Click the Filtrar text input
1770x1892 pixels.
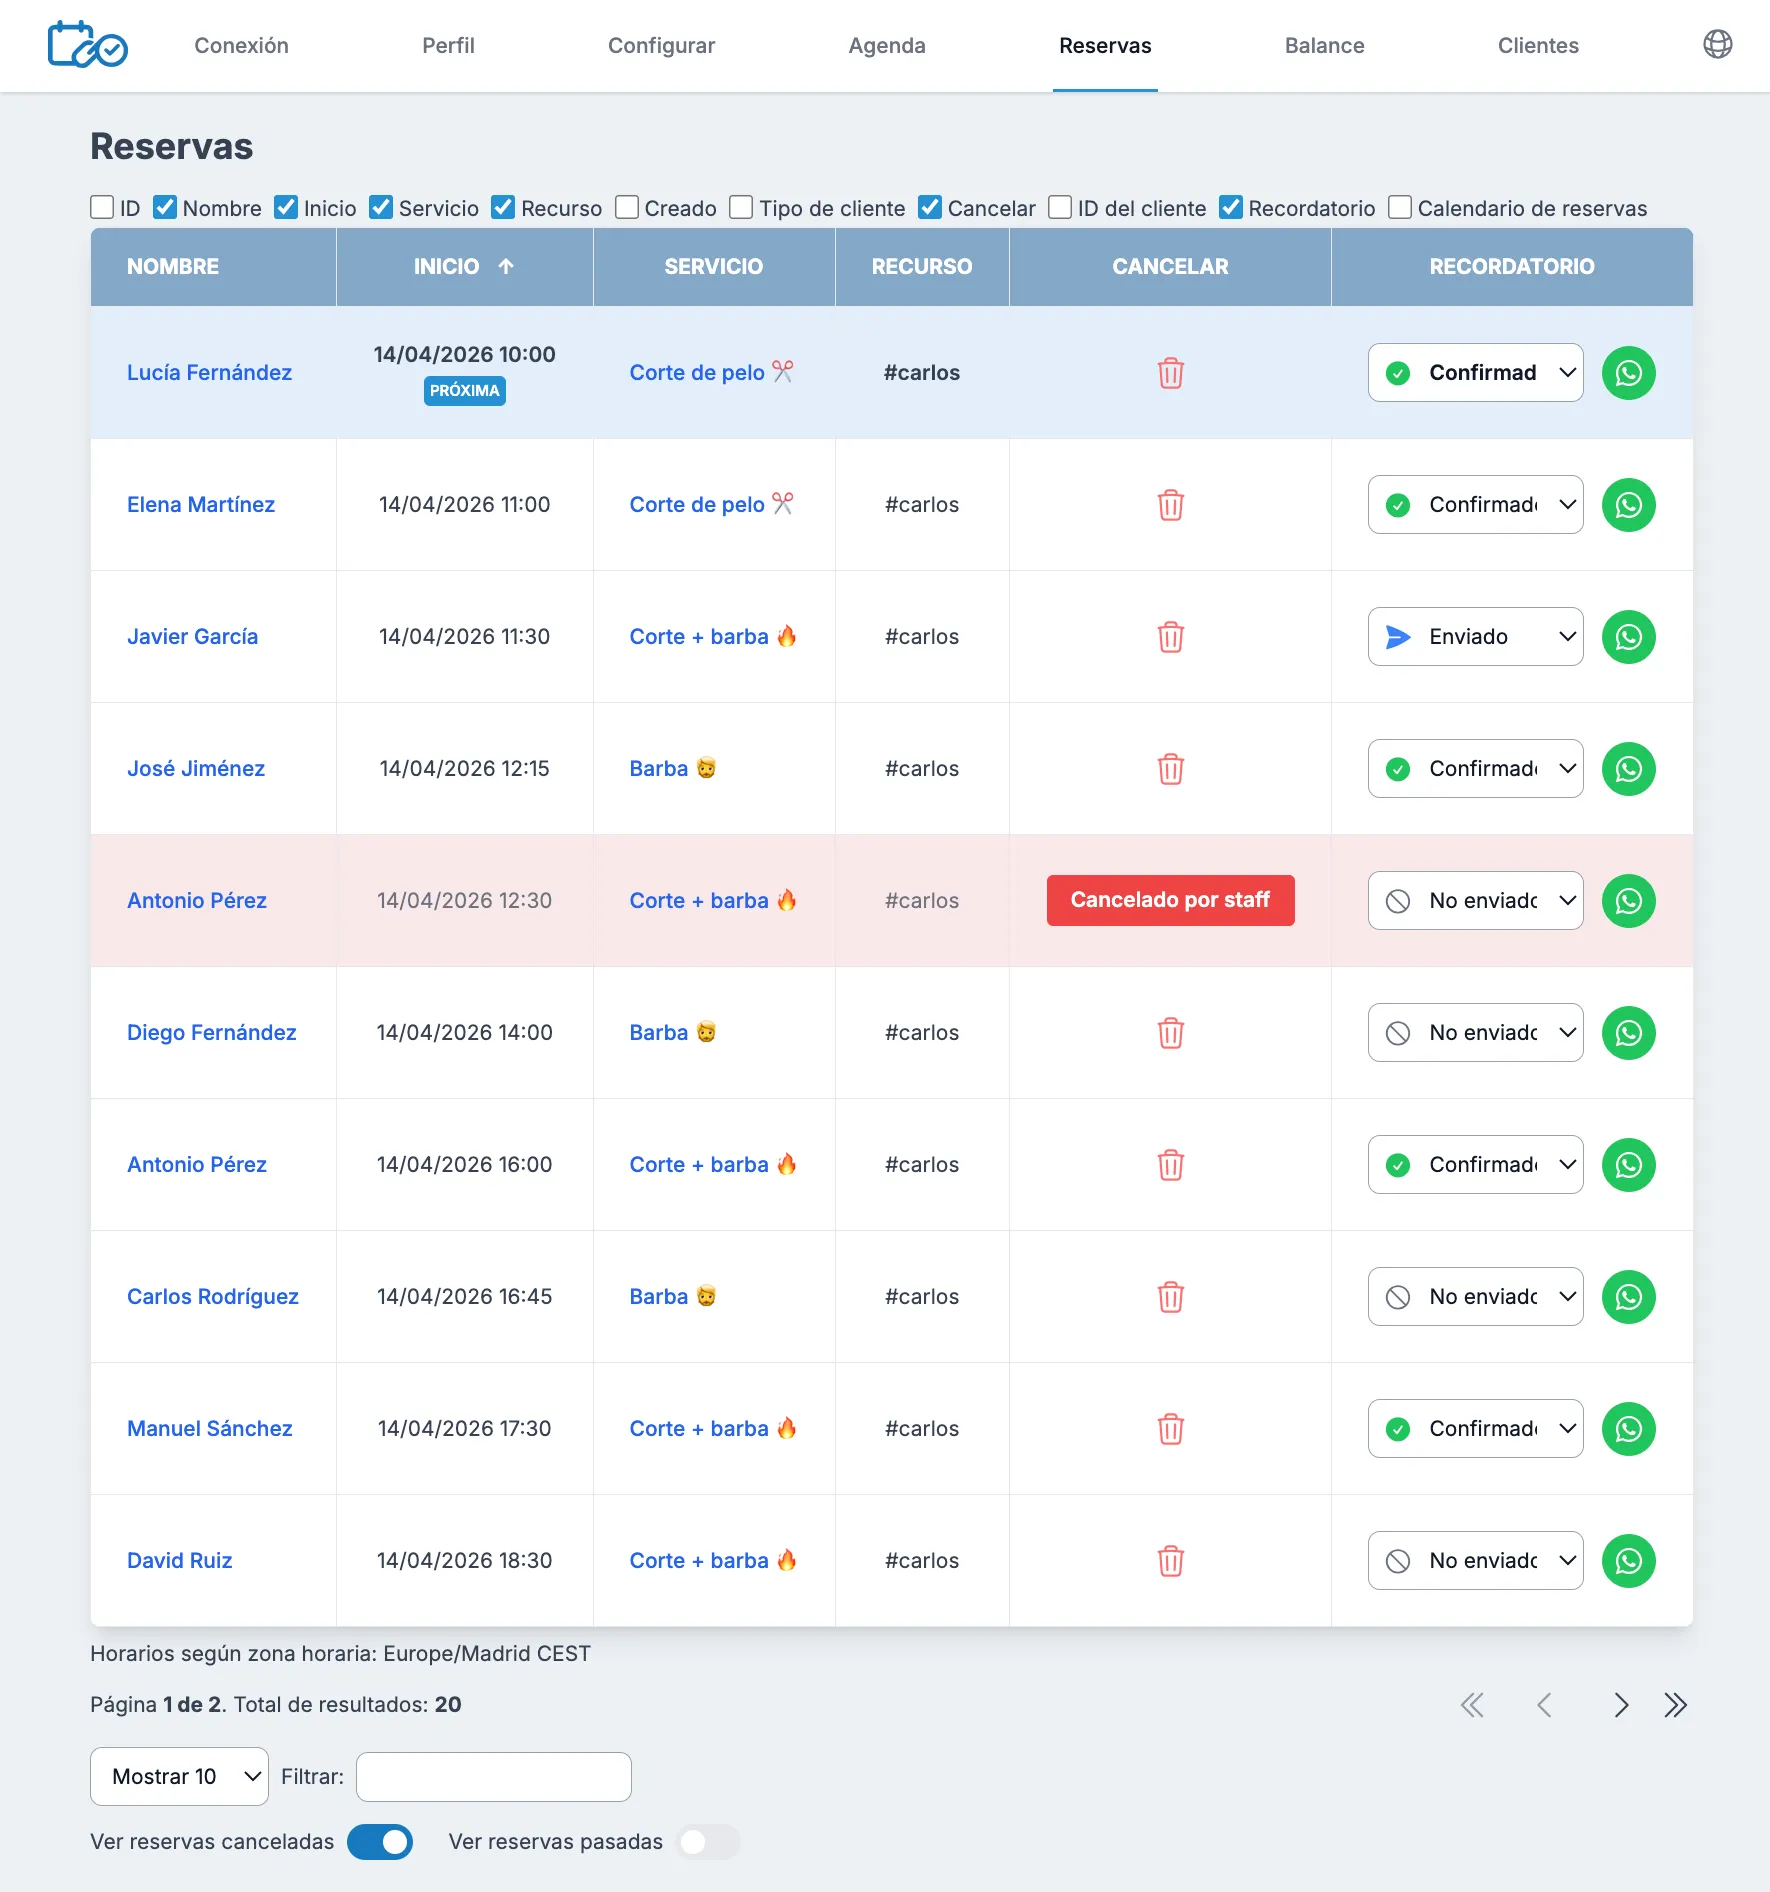(x=494, y=1777)
